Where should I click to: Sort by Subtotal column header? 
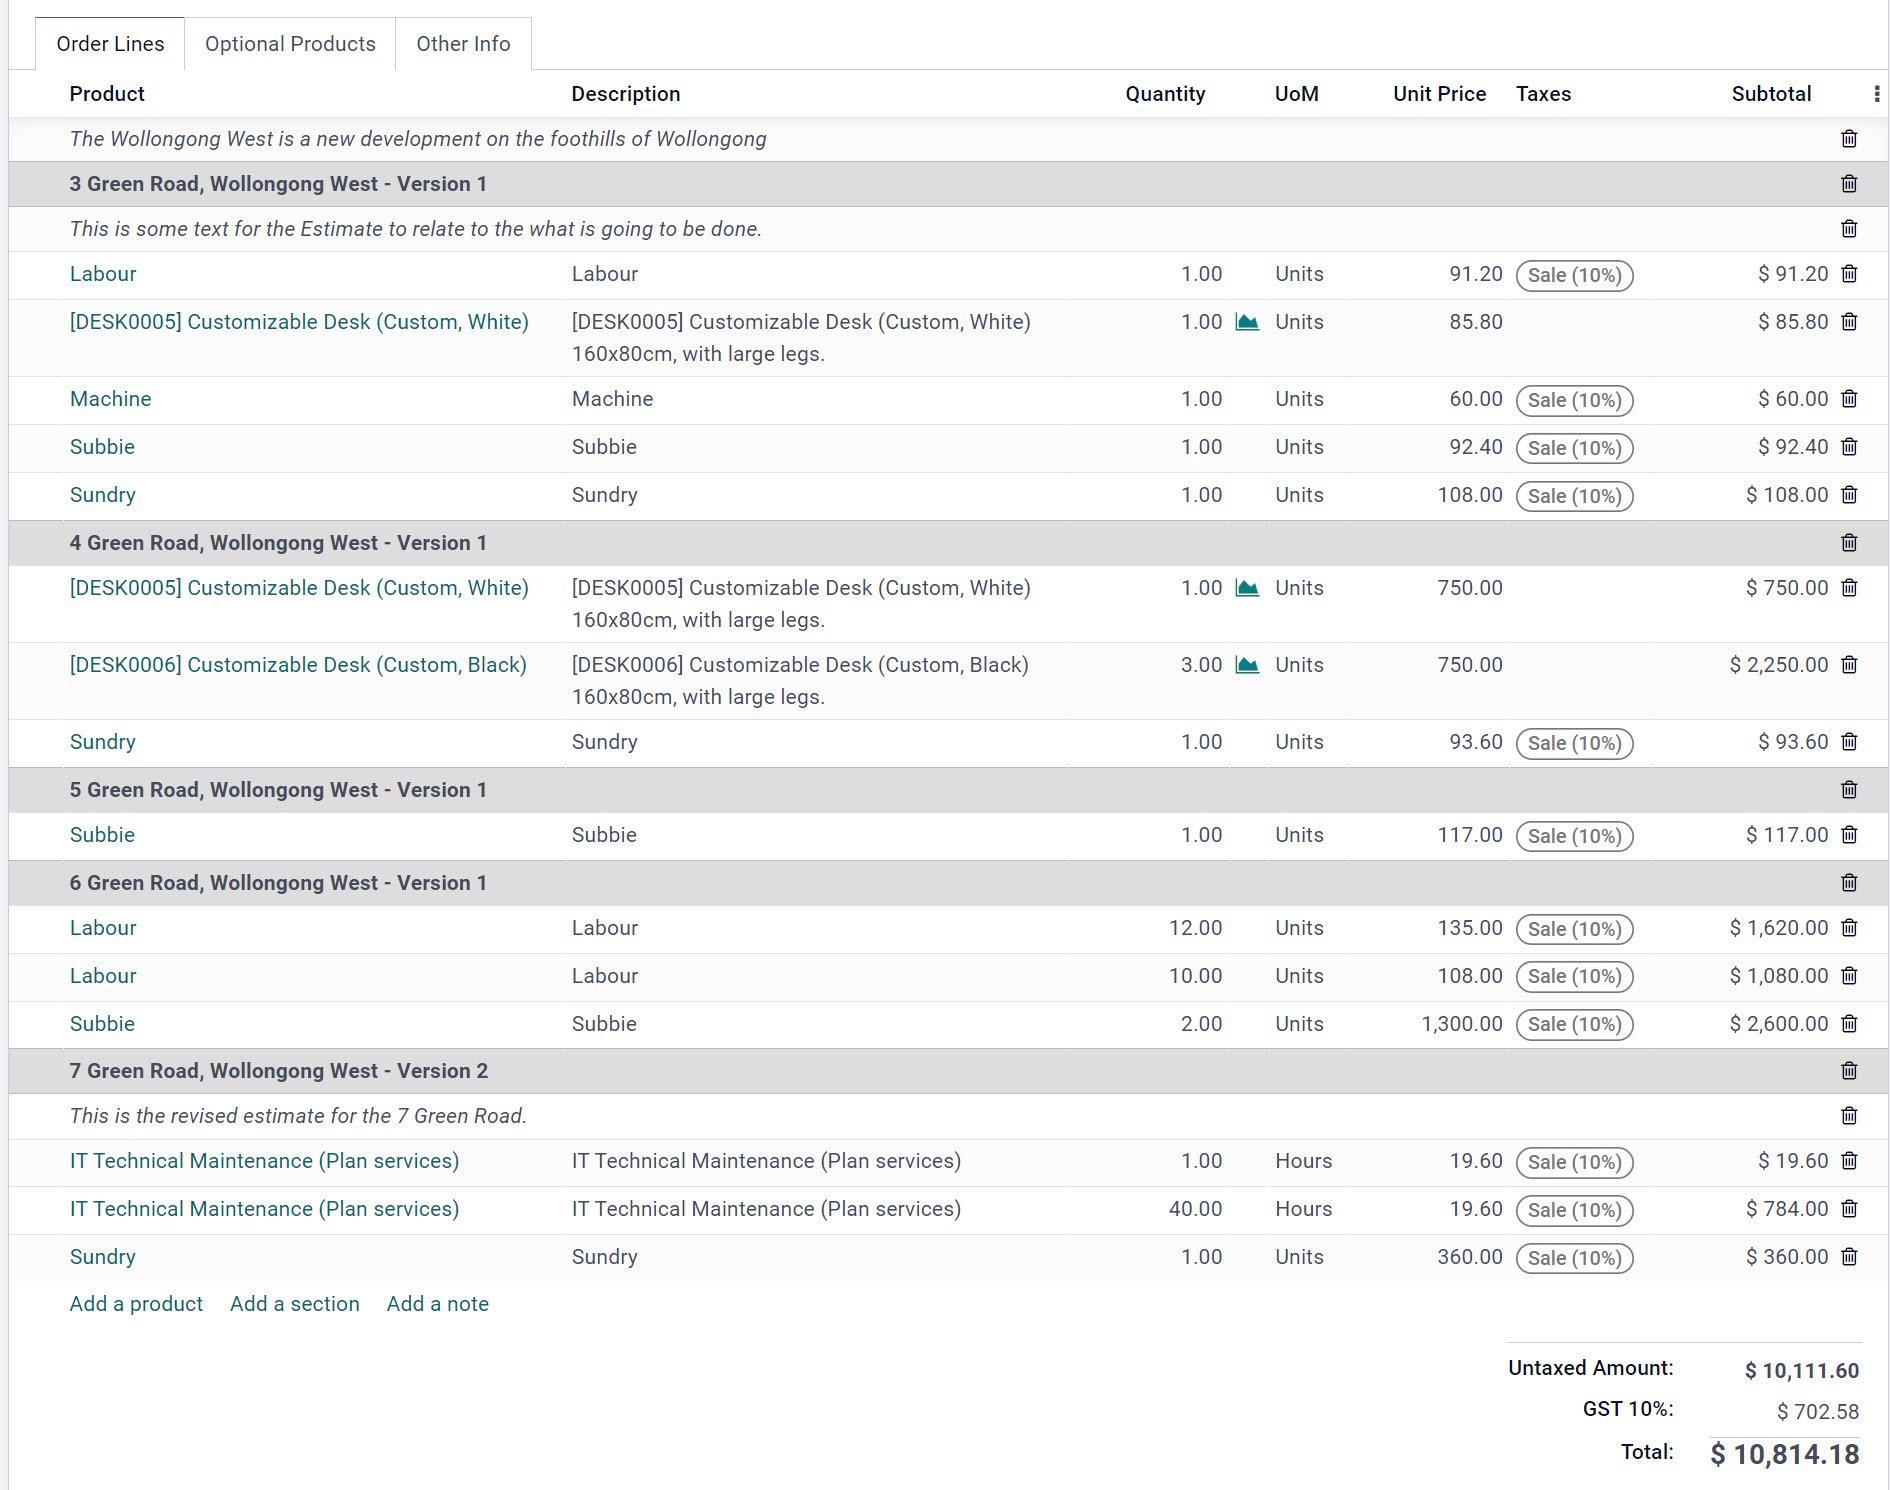[1771, 94]
